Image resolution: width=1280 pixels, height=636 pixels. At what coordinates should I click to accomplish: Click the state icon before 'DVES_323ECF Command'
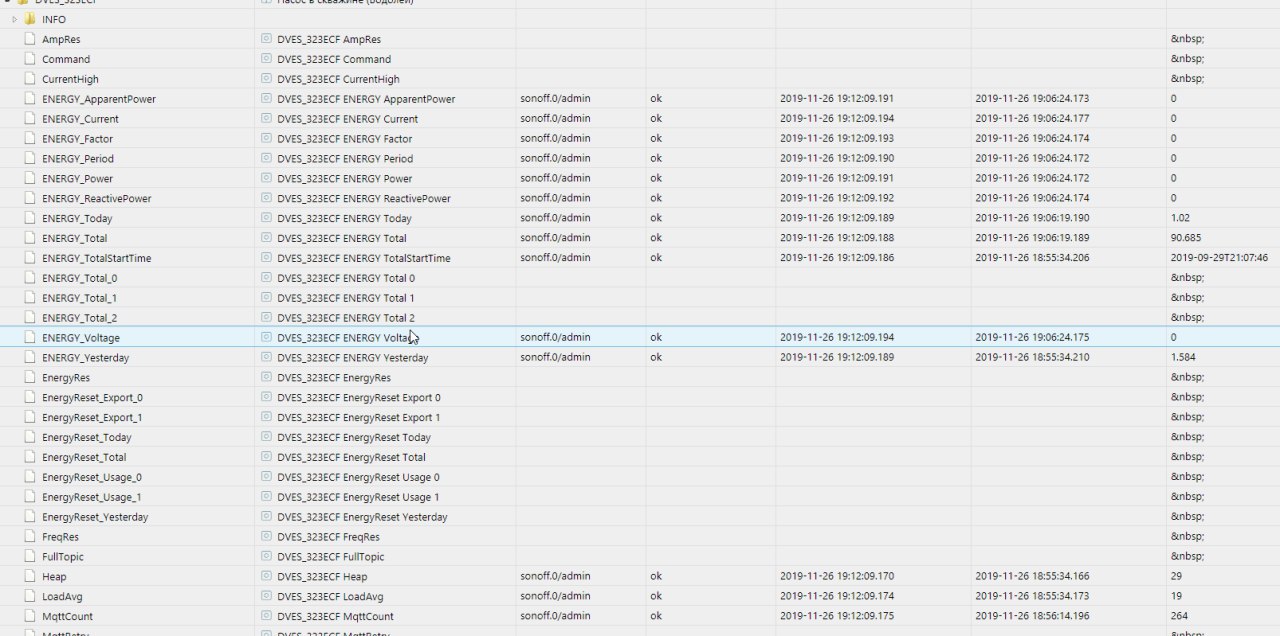click(x=266, y=59)
